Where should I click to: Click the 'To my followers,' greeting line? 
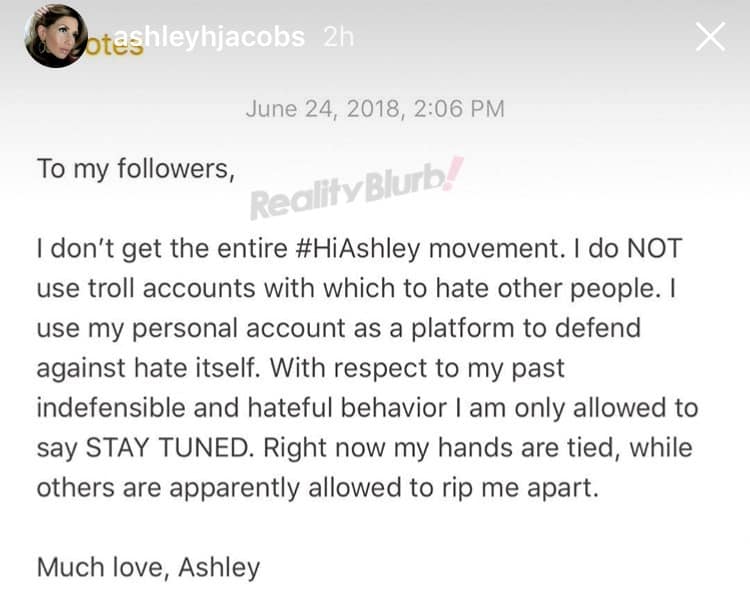coord(136,169)
